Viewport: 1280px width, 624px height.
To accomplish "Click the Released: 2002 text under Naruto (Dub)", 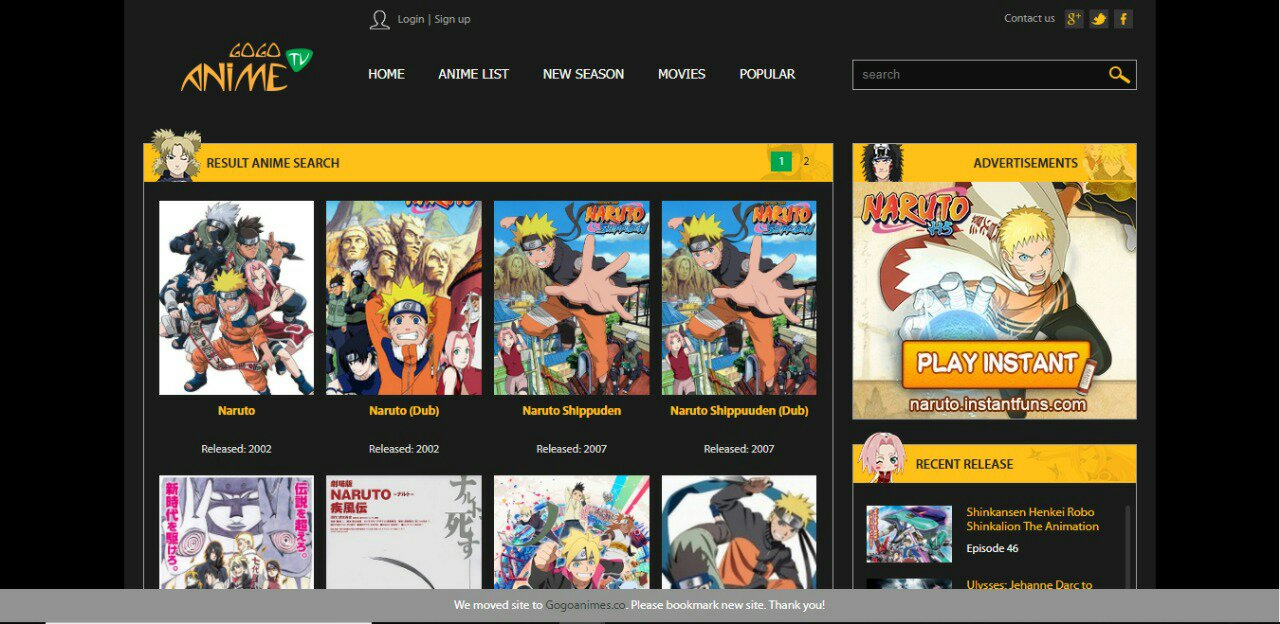I will 404,449.
